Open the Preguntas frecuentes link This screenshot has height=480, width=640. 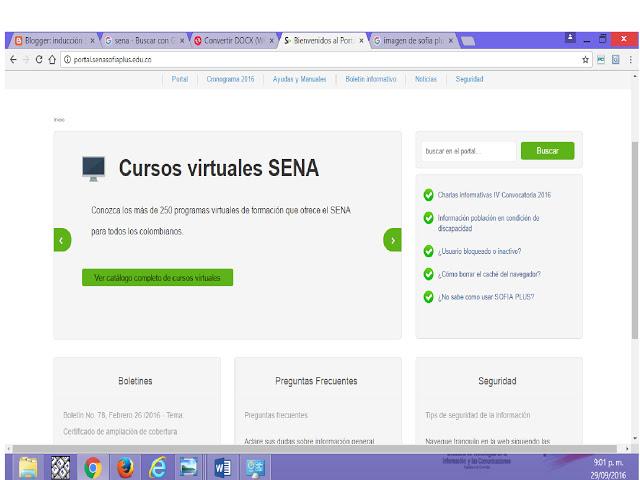point(276,415)
